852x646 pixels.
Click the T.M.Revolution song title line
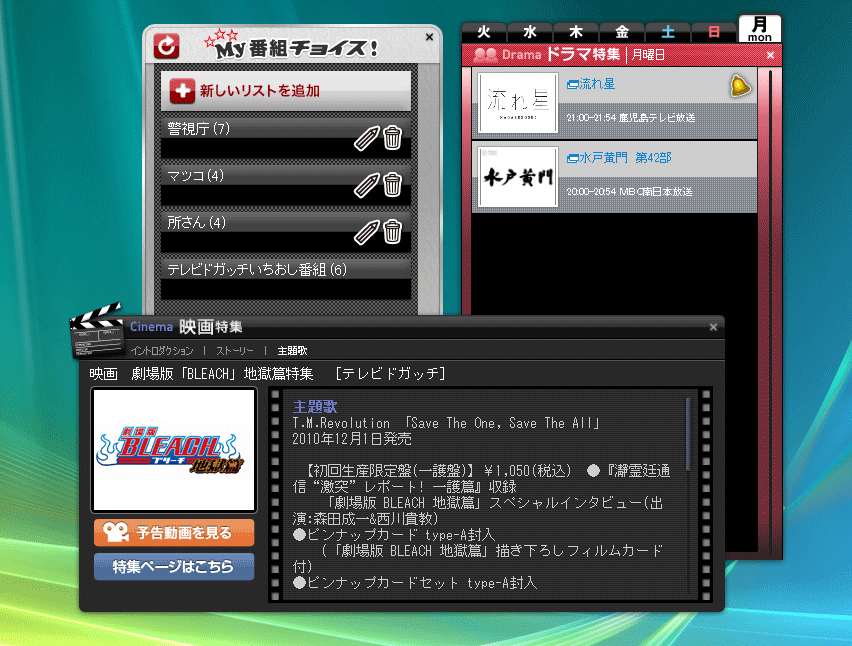446,423
